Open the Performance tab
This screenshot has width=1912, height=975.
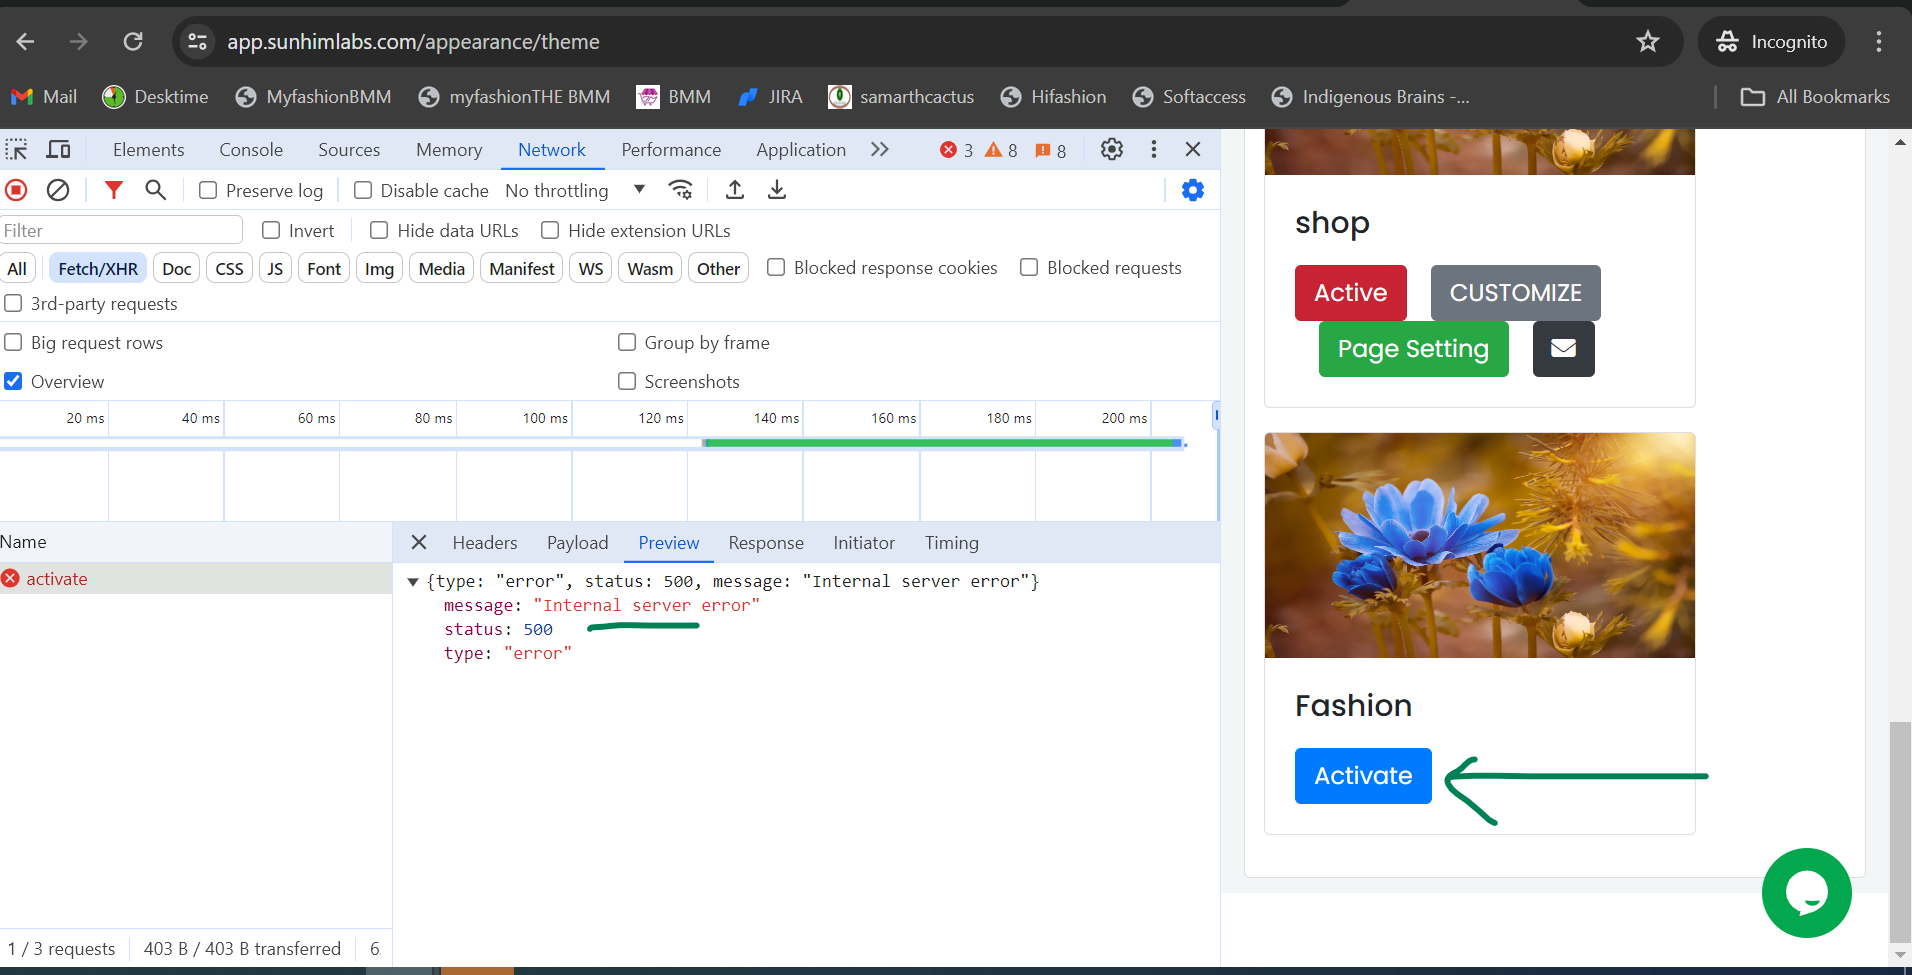[x=671, y=150]
